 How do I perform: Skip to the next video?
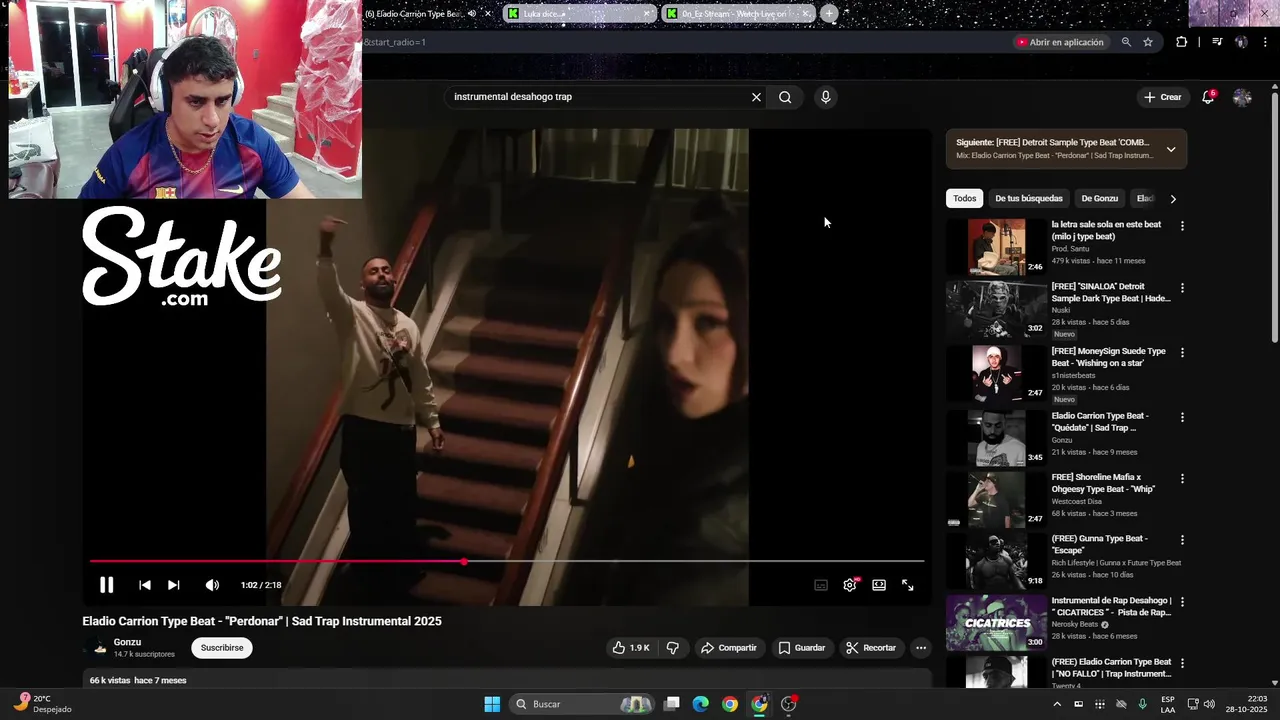(x=173, y=585)
